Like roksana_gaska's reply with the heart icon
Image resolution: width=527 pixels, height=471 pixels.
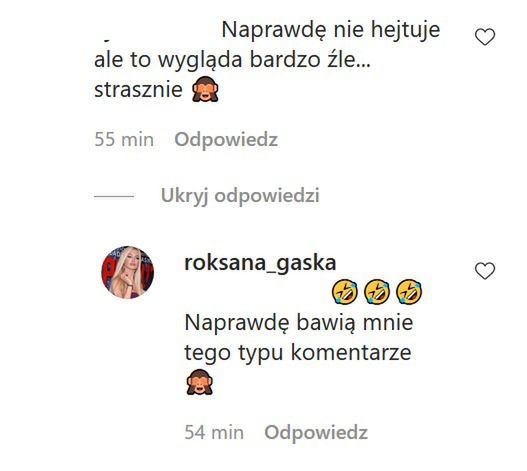pyautogui.click(x=485, y=271)
